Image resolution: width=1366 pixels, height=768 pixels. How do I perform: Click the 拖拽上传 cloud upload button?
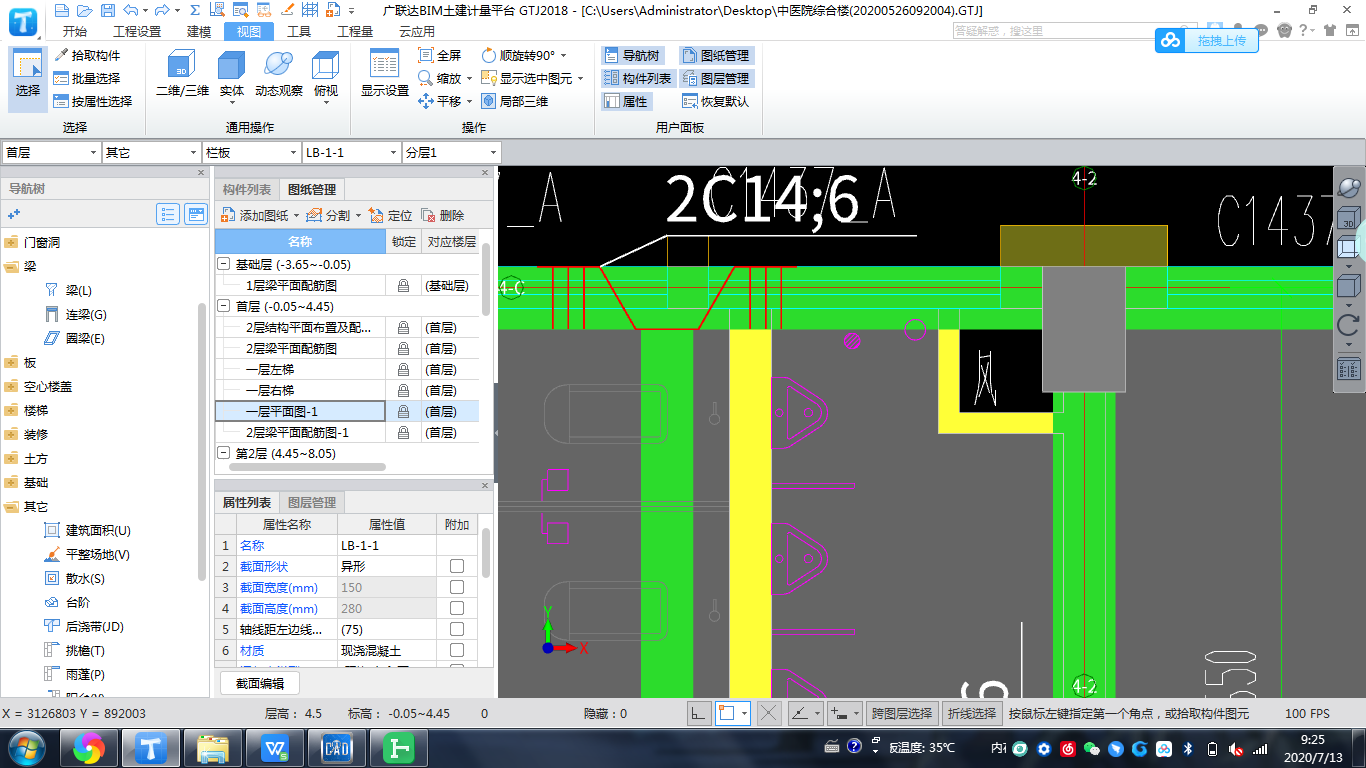coord(1206,40)
